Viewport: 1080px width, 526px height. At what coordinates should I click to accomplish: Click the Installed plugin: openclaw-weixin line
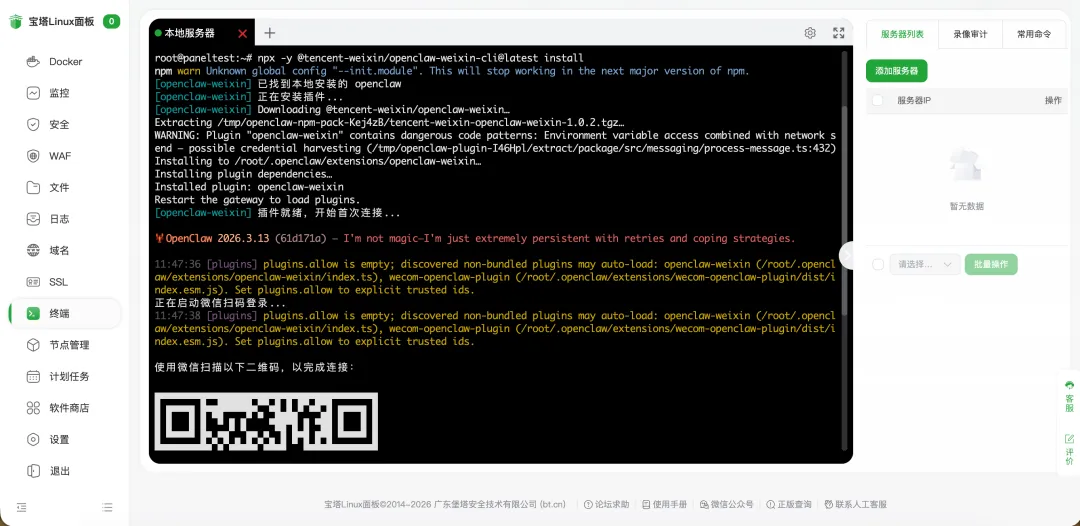(x=249, y=187)
